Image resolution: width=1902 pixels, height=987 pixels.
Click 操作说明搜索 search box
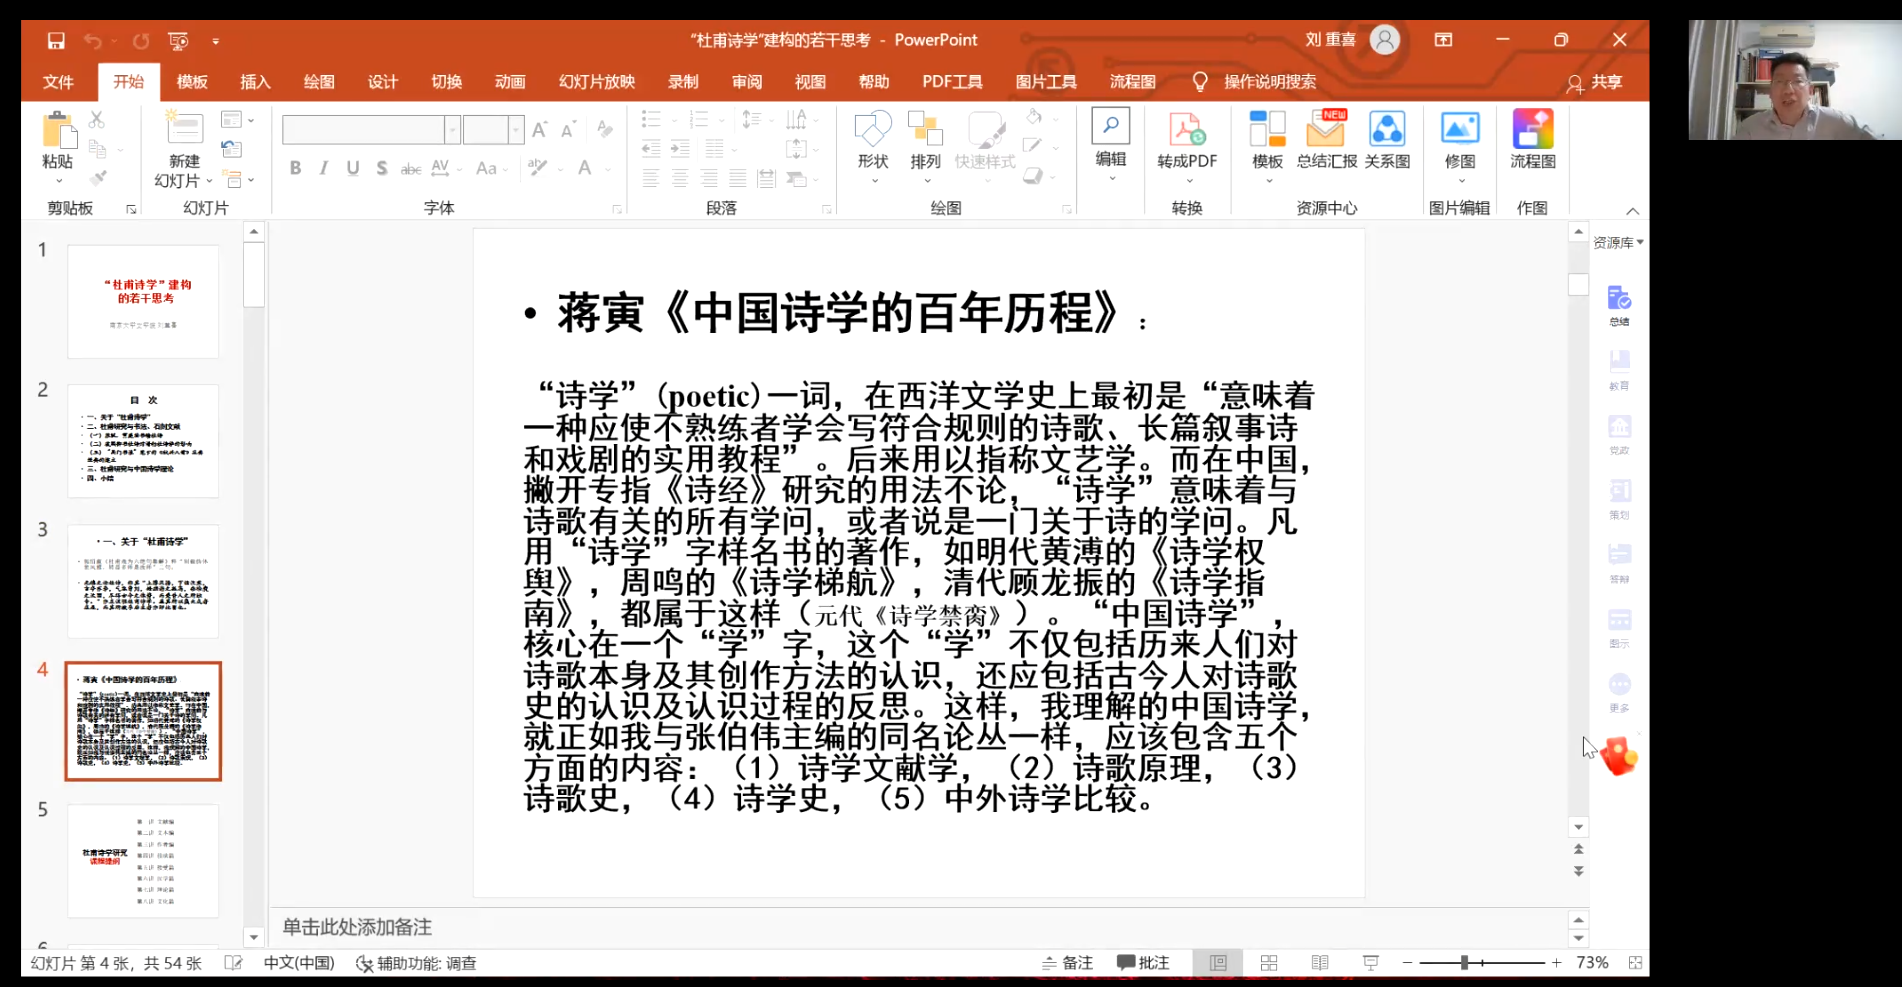pyautogui.click(x=1269, y=82)
